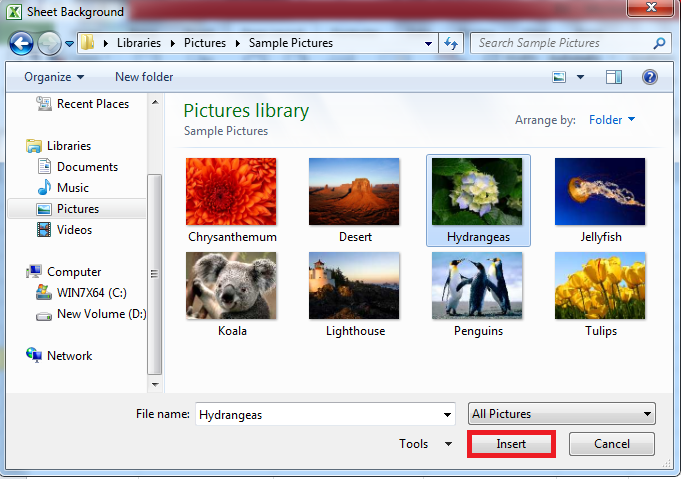Click Libraries in the address path
Image resolution: width=681 pixels, height=479 pixels.
point(139,43)
